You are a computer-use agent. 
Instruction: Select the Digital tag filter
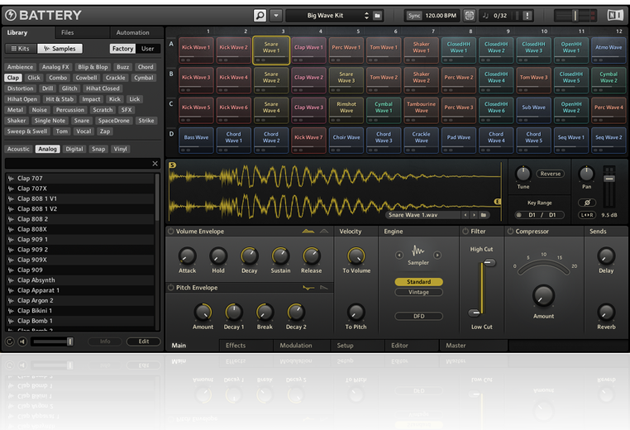[74, 149]
